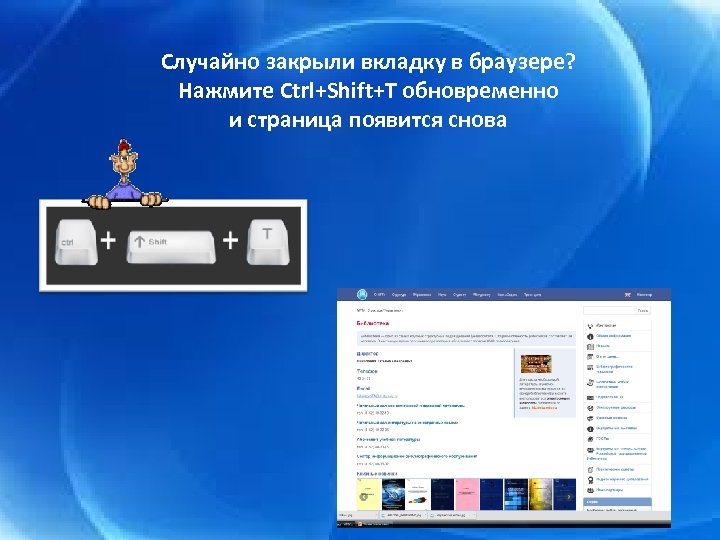Open the black cover with blue swirl
The height and width of the screenshot is (540, 720).
click(x=394, y=495)
